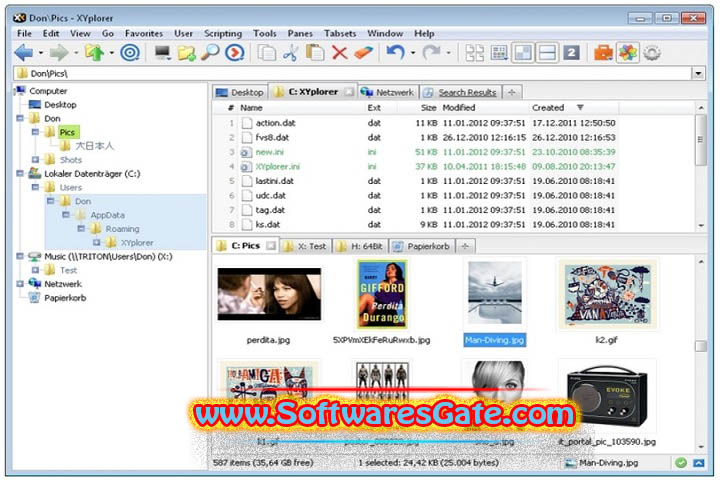Collapse the Don folder tree node
Viewport: 720px width, 480px height.
pos(20,118)
